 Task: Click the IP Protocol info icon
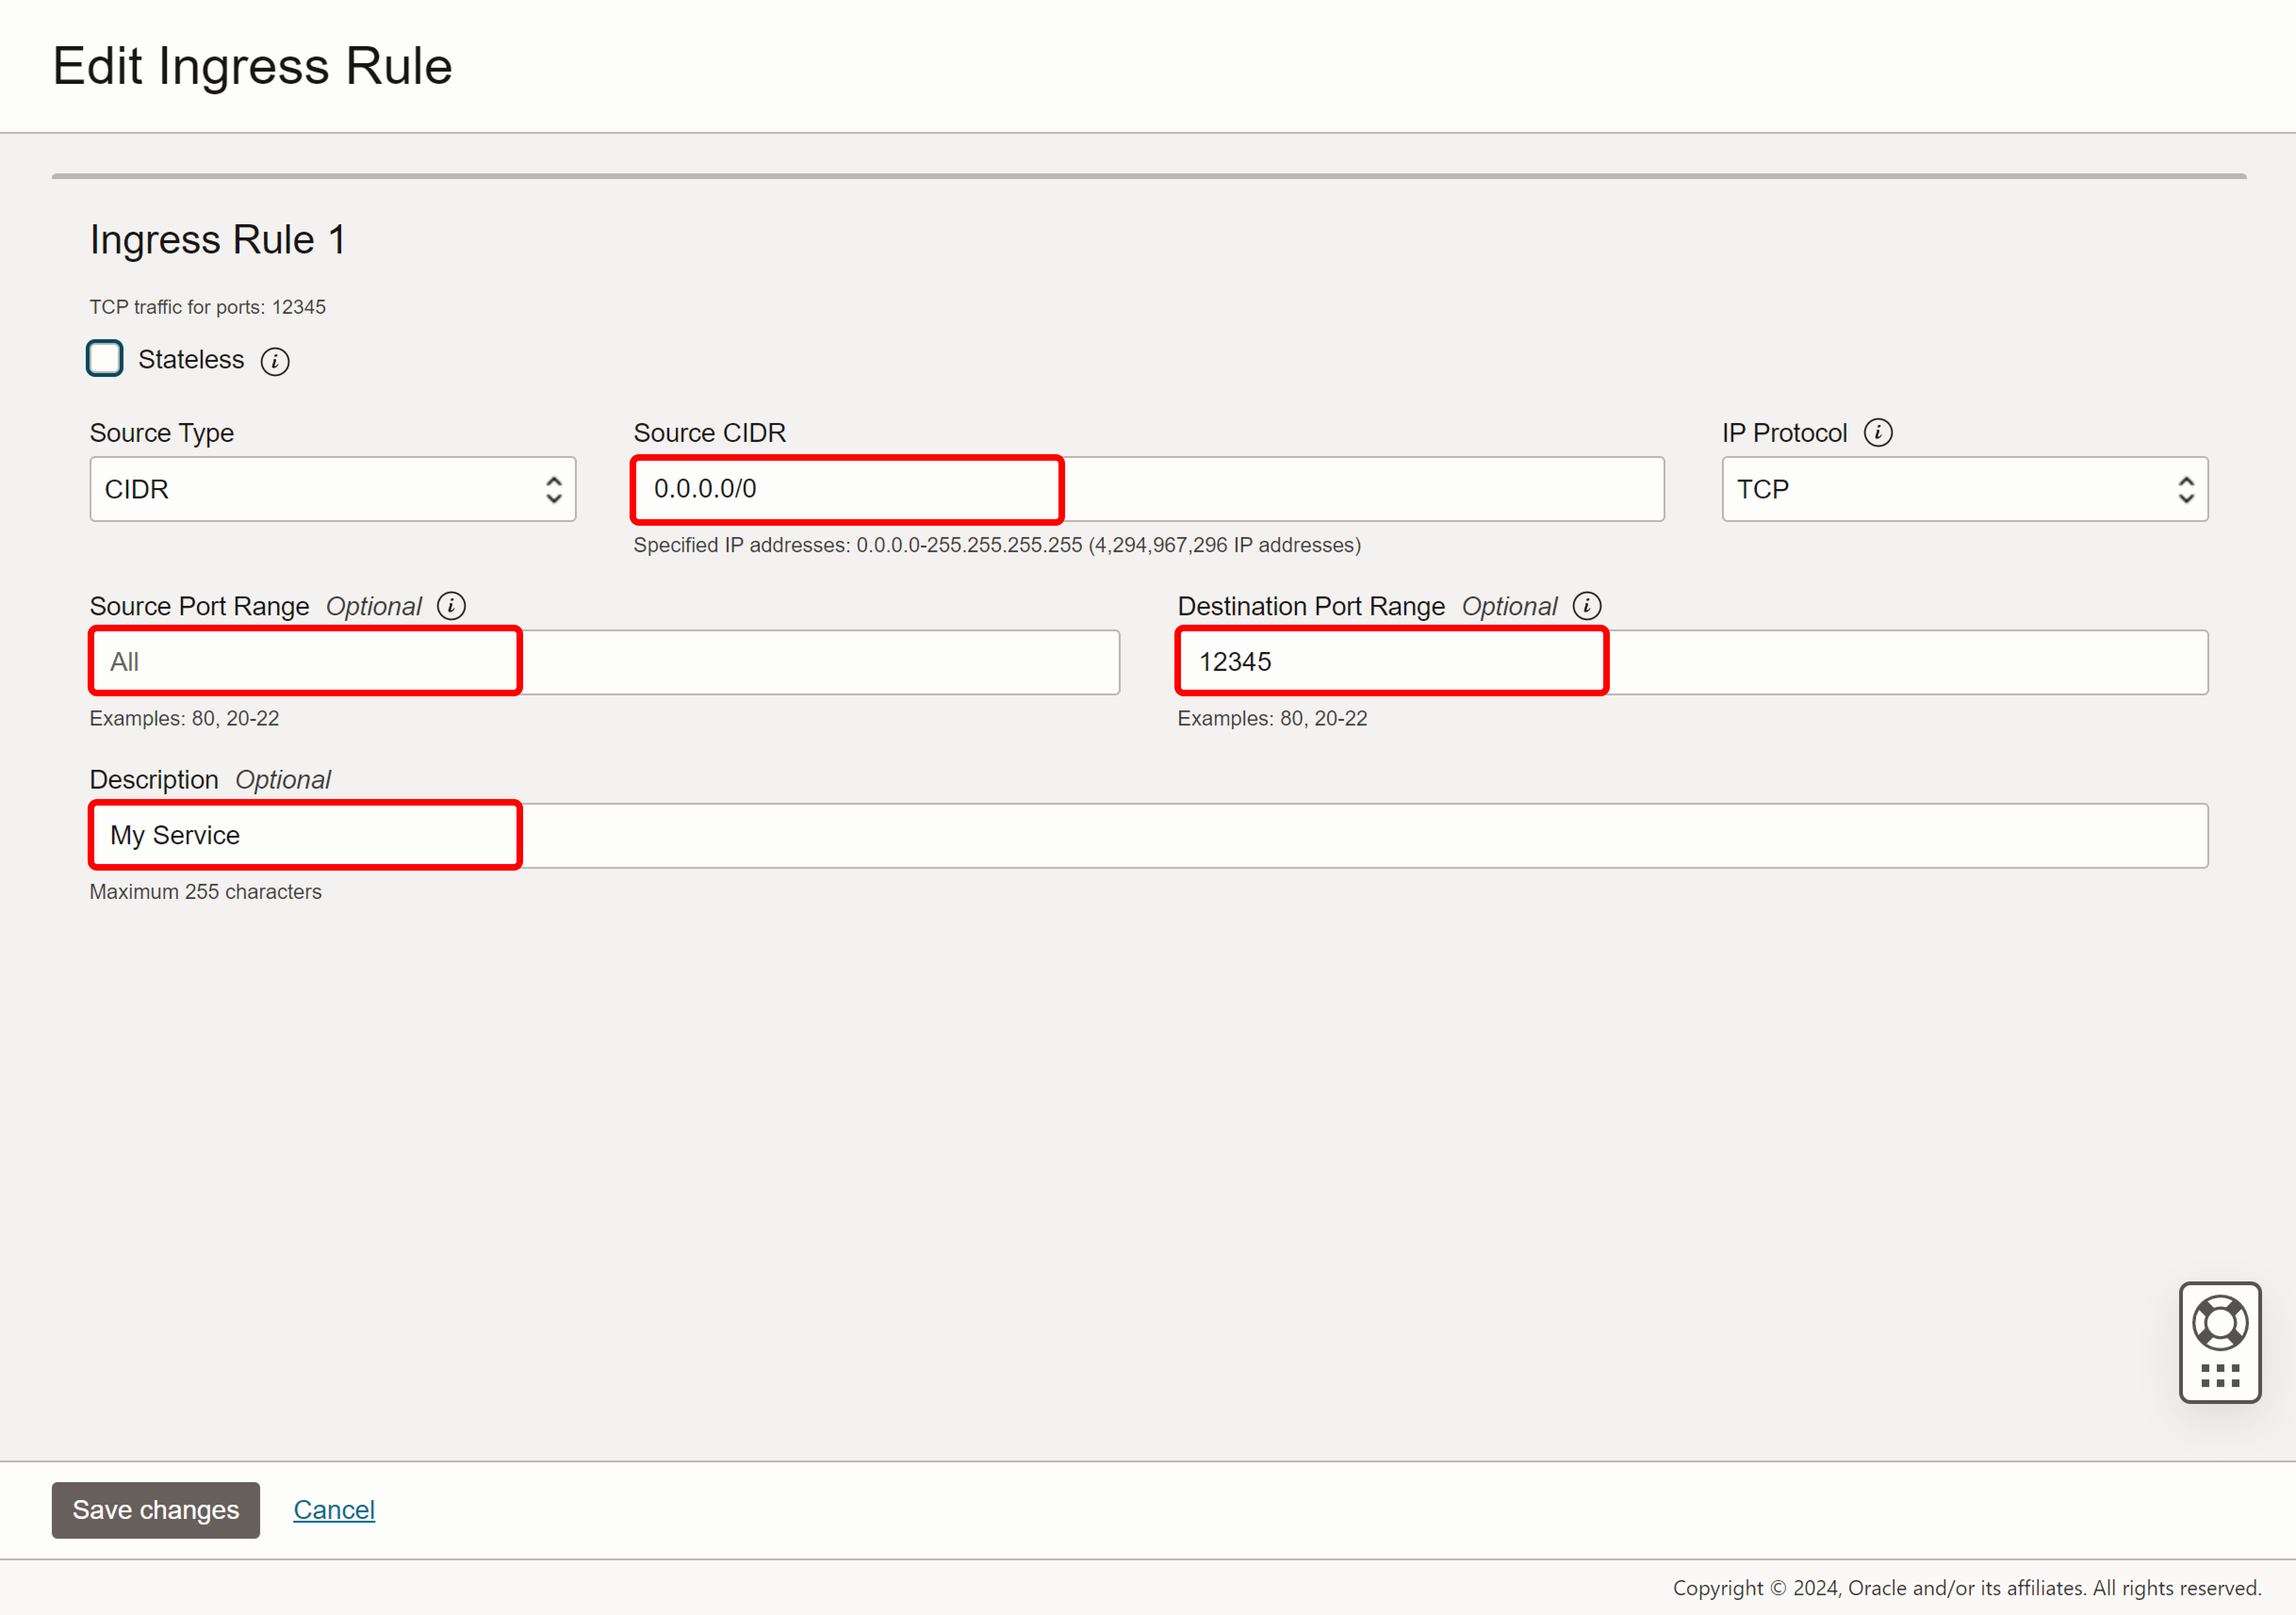(1878, 433)
